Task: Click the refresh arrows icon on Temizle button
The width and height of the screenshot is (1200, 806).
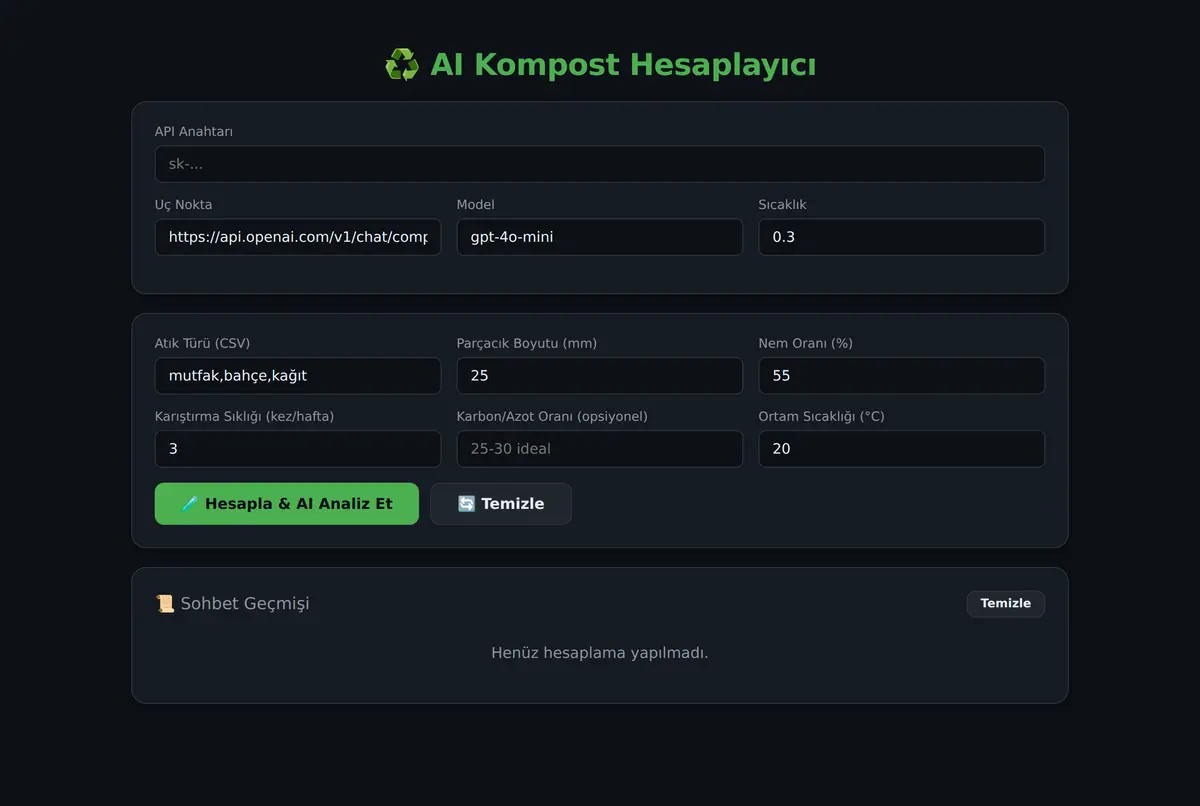Action: pyautogui.click(x=466, y=504)
